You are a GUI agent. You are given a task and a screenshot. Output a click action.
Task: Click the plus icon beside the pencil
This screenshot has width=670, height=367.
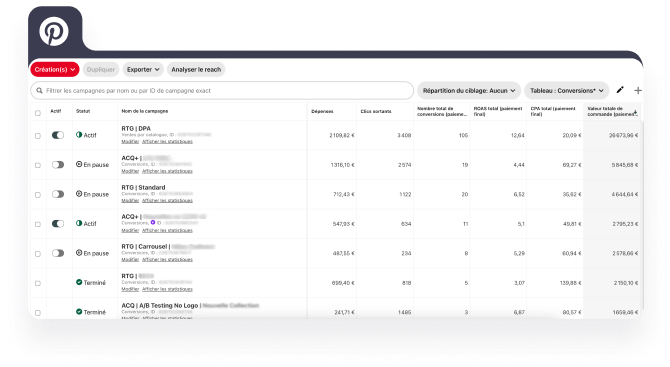point(638,90)
